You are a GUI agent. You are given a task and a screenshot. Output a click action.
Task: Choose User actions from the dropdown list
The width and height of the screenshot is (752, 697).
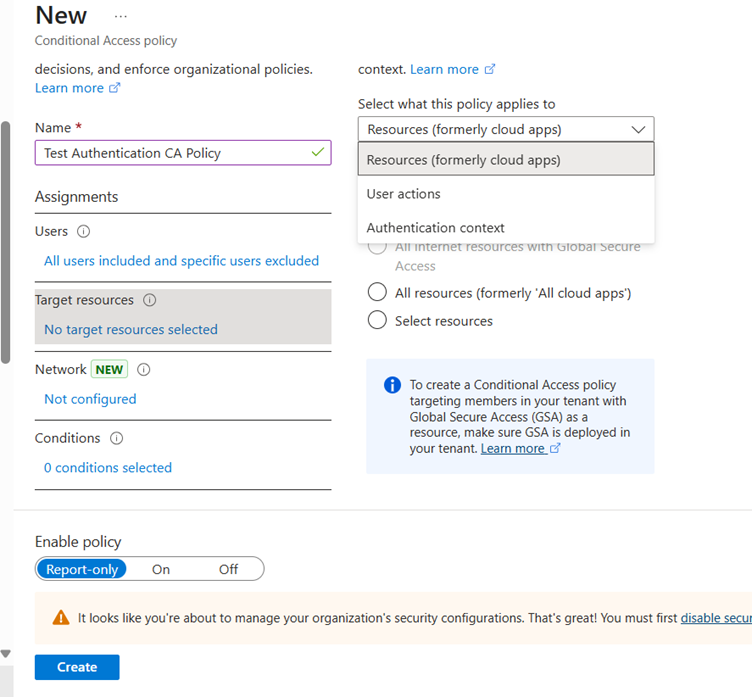404,194
